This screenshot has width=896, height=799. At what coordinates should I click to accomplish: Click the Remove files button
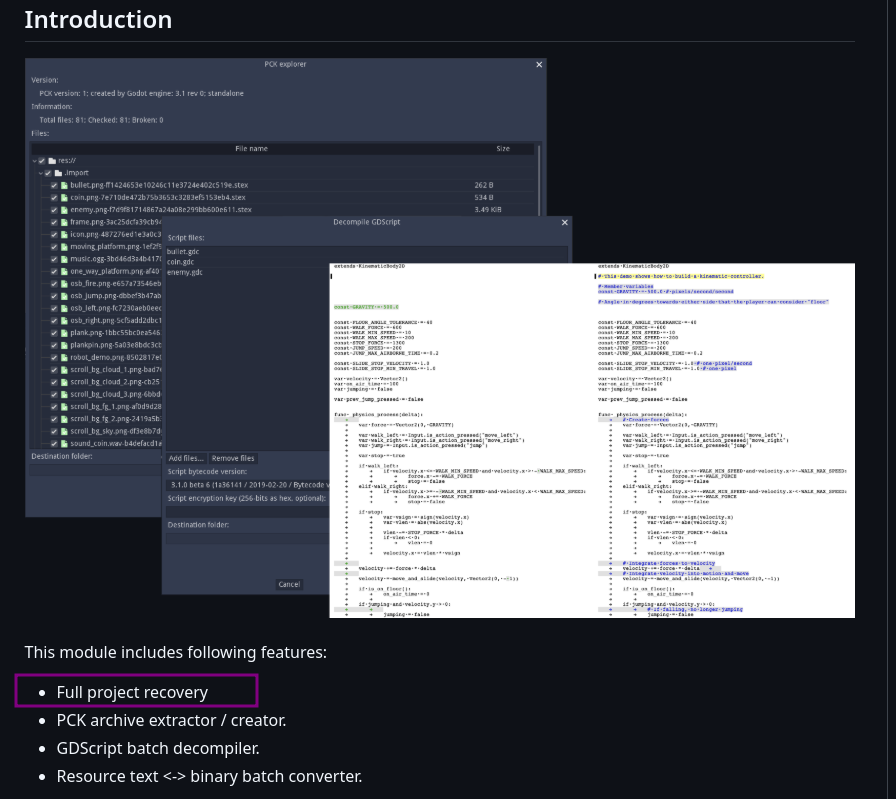[233, 458]
